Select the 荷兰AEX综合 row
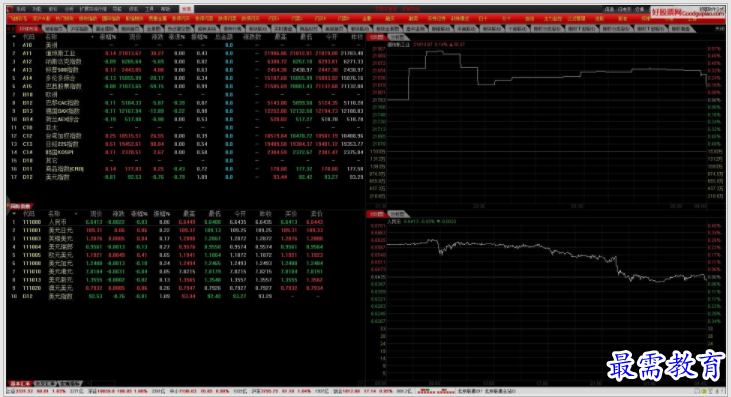 coord(186,119)
